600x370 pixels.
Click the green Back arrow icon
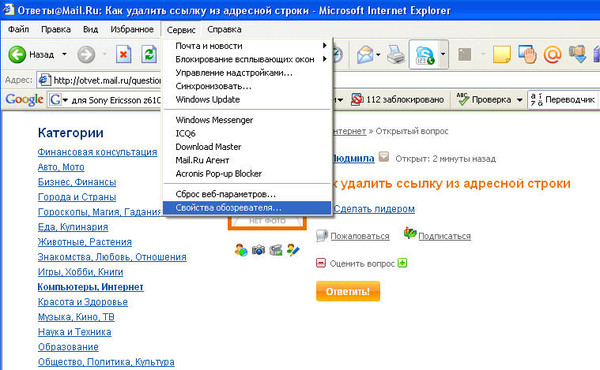point(17,55)
